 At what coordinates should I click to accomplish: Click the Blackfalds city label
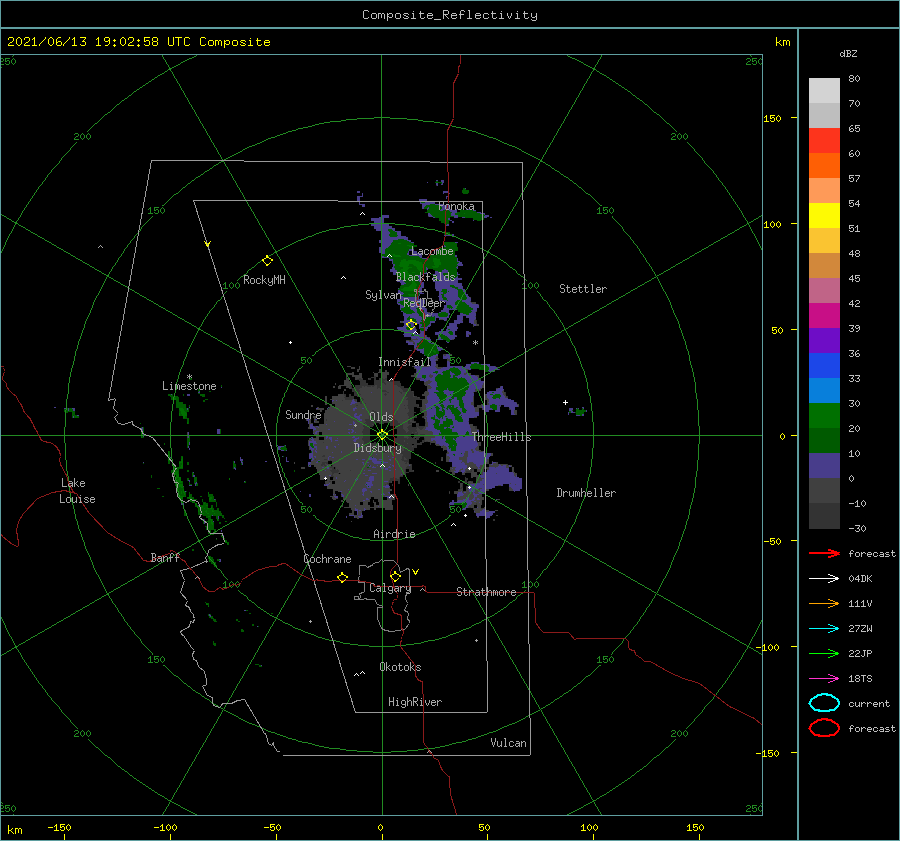(x=425, y=277)
